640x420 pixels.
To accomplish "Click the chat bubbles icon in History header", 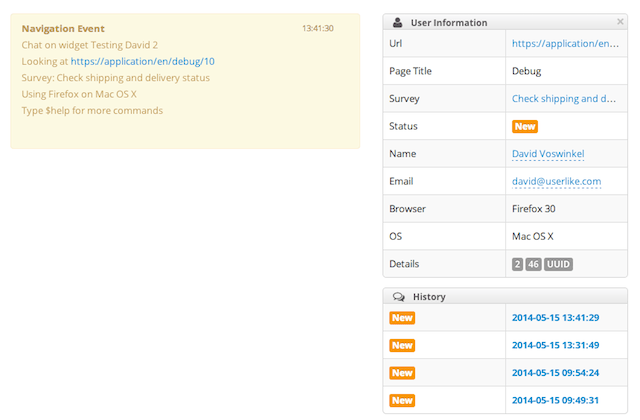I will coord(398,297).
